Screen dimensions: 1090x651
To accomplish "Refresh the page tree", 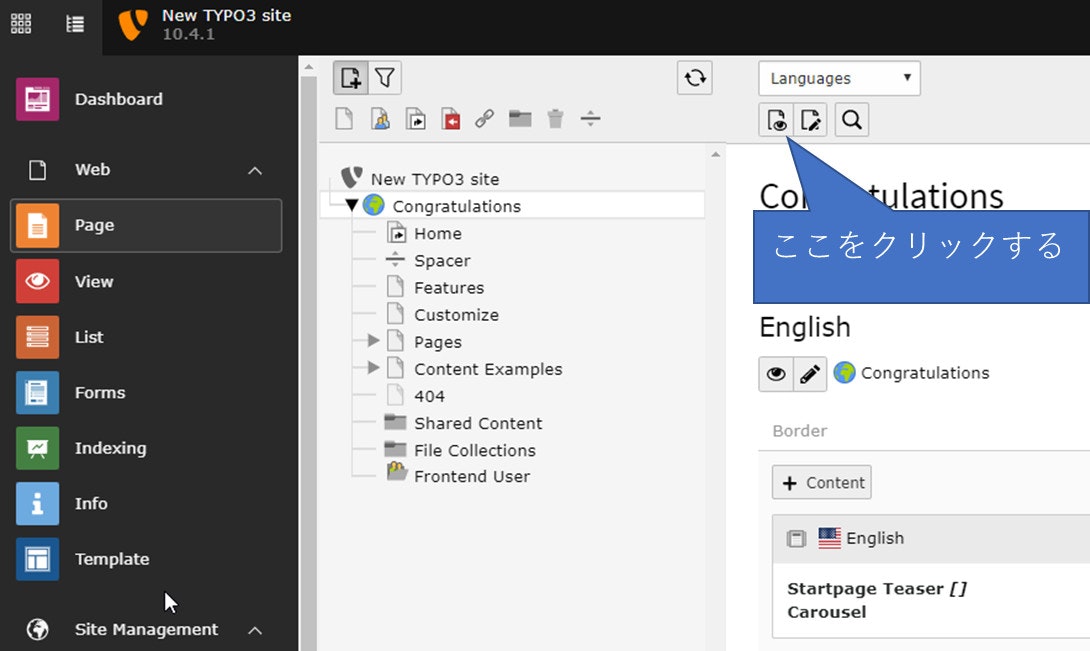I will pyautogui.click(x=694, y=77).
